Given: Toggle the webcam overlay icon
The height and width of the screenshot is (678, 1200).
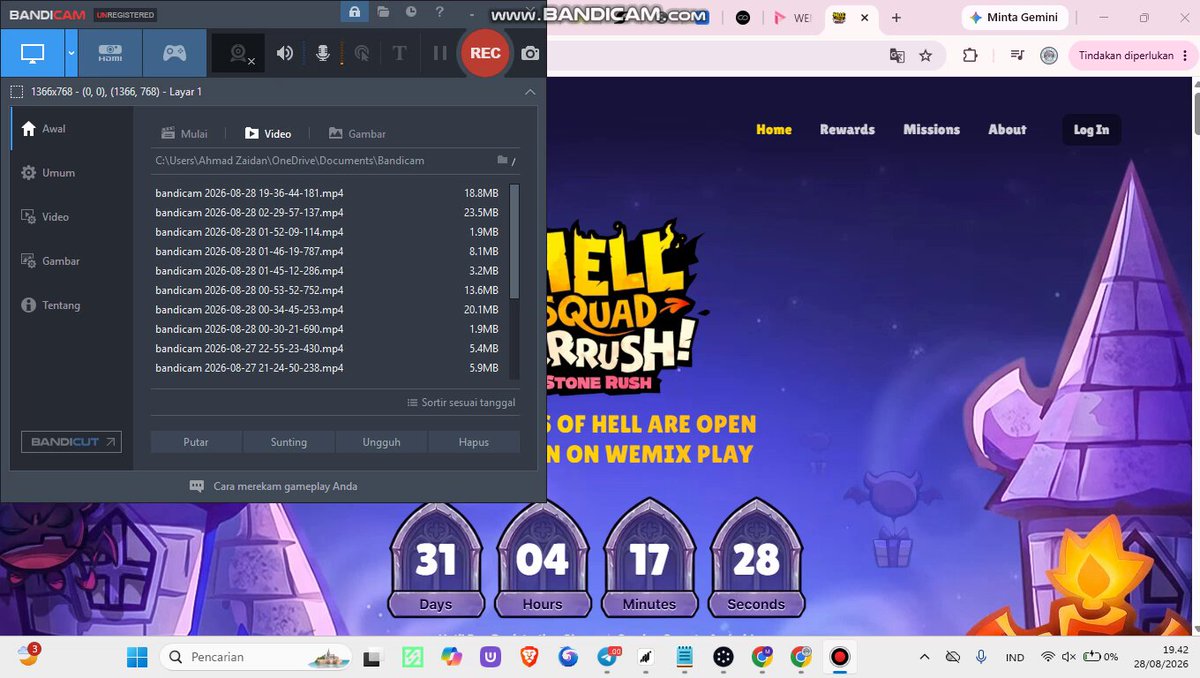Looking at the screenshot, I should (x=240, y=54).
